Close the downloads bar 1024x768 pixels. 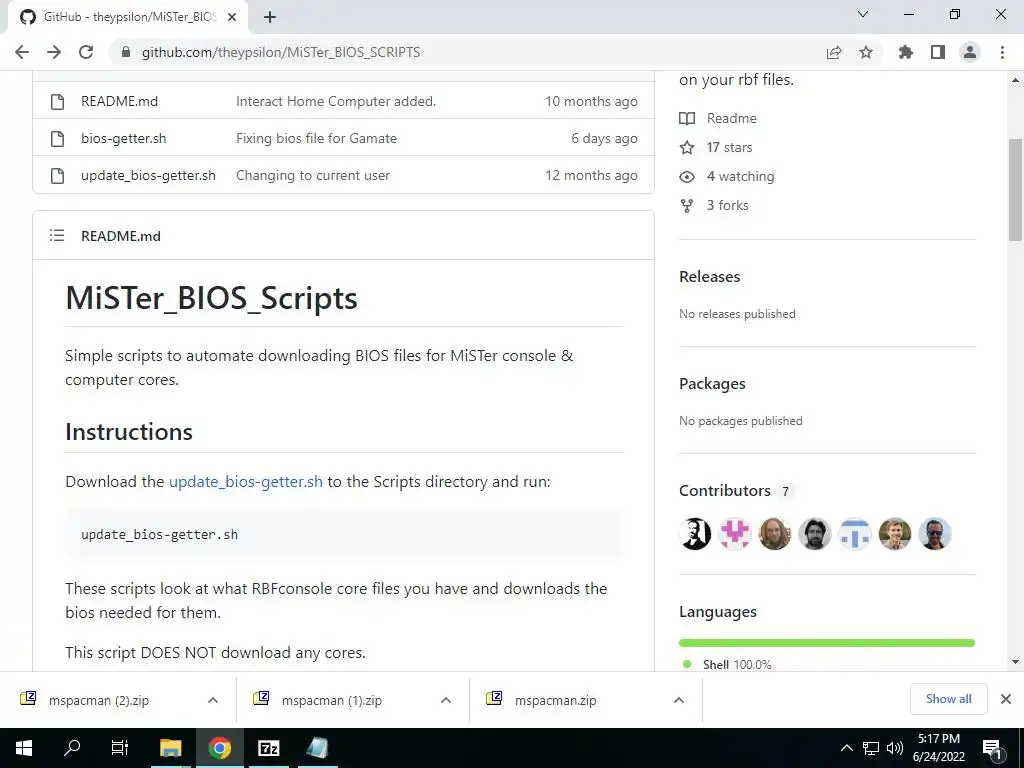coord(1006,699)
